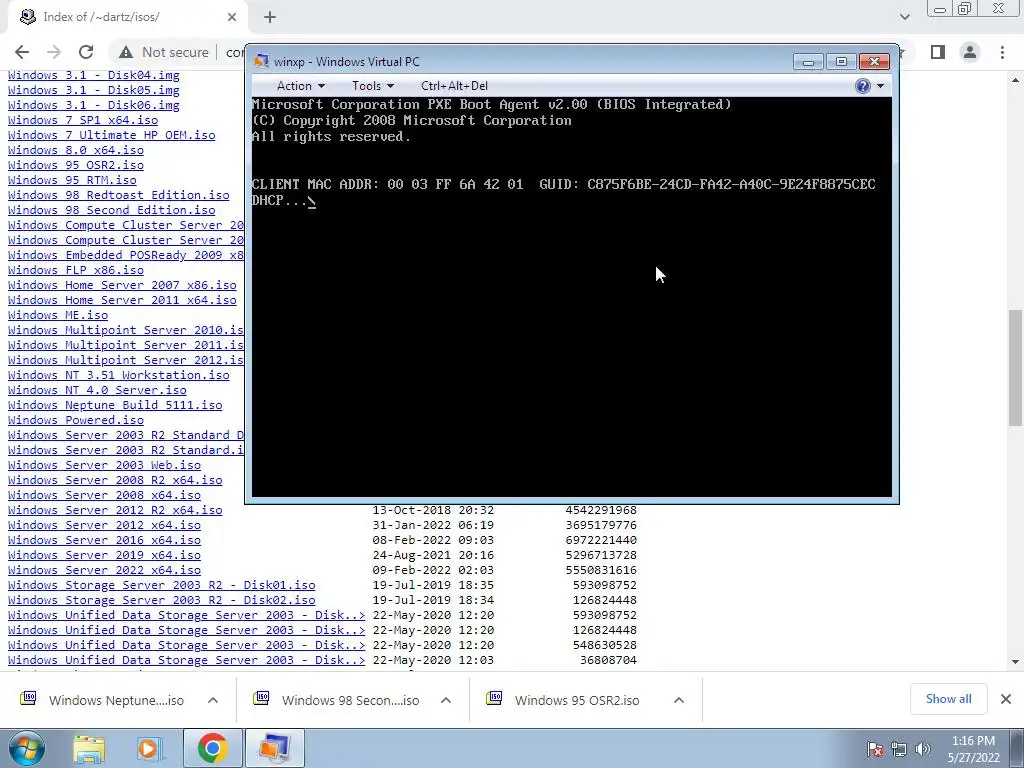Send Ctrl+Alt+Del to the virtual machine

455,86
